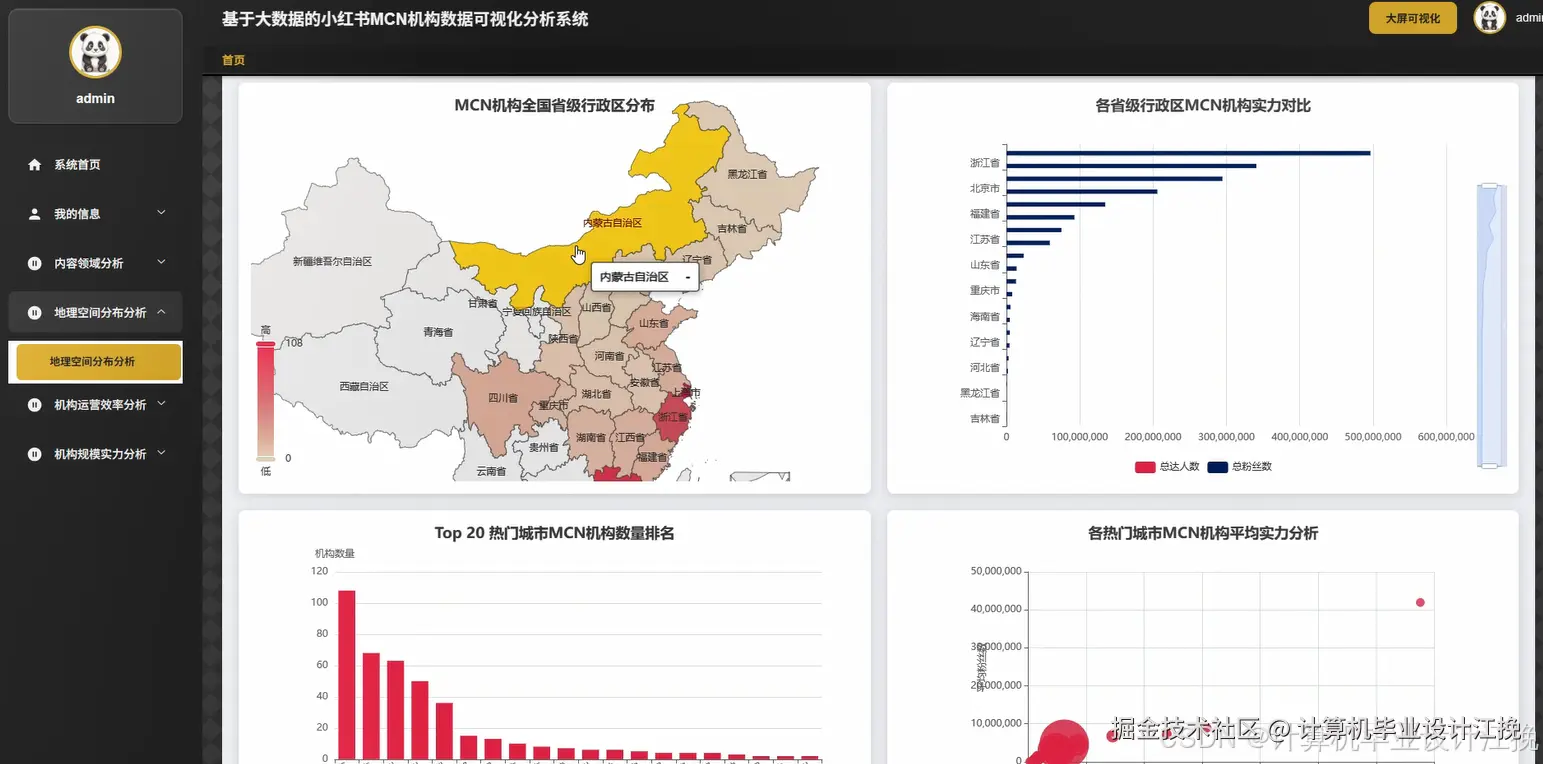Expand the 机构规模实力分析 menu chevron
Image resolution: width=1543 pixels, height=764 pixels.
tap(161, 453)
